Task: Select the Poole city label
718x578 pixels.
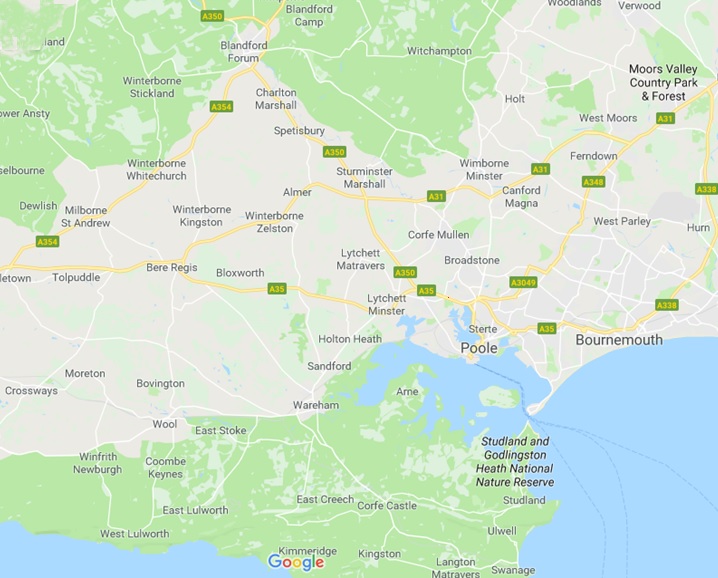Action: tap(479, 348)
